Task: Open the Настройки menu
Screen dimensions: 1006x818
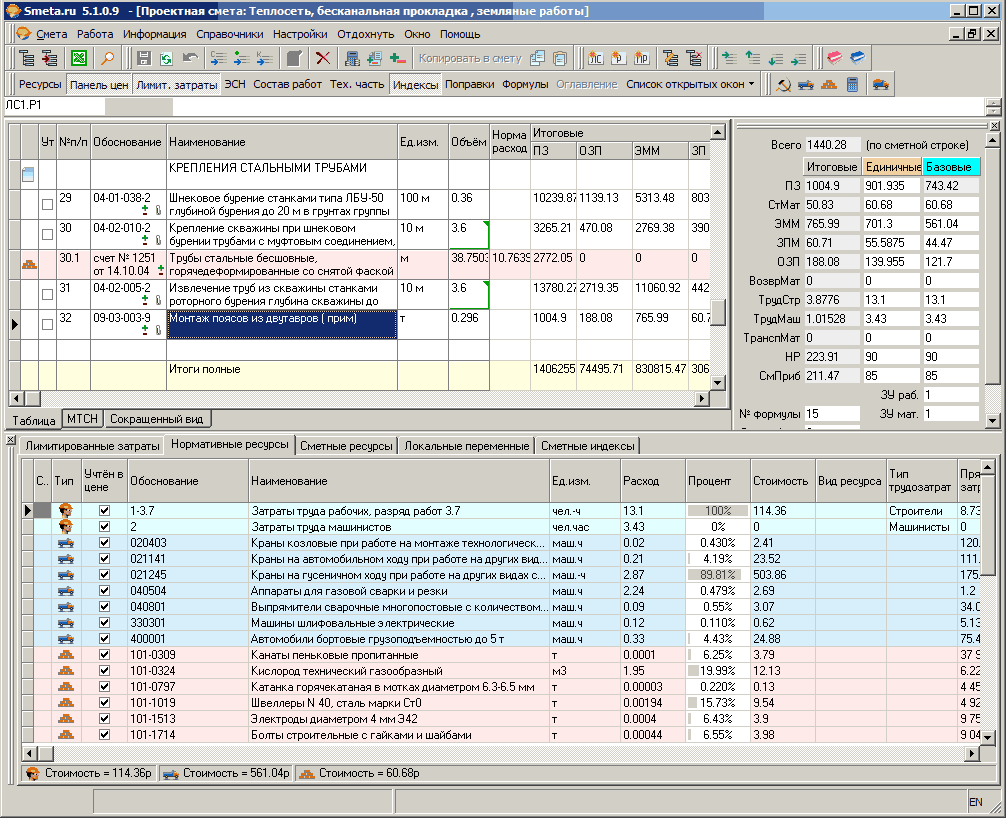Action: (x=300, y=34)
